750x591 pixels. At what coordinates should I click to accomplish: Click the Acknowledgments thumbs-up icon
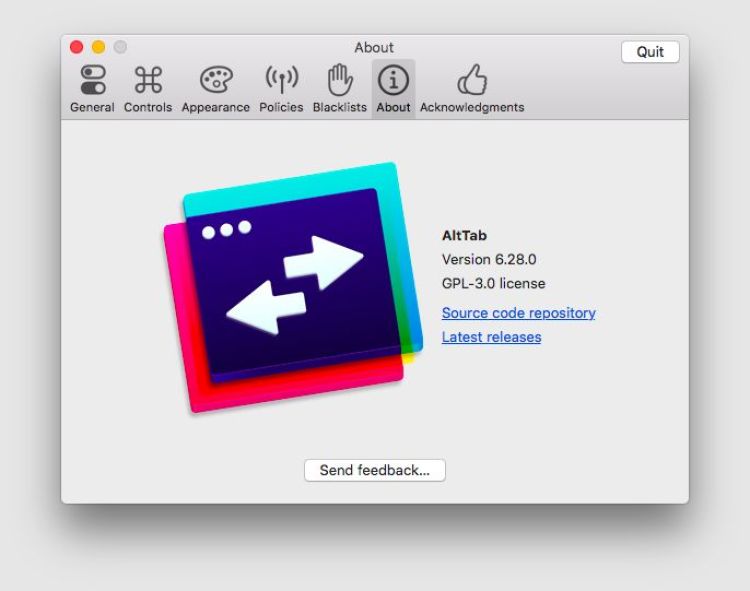(x=471, y=80)
